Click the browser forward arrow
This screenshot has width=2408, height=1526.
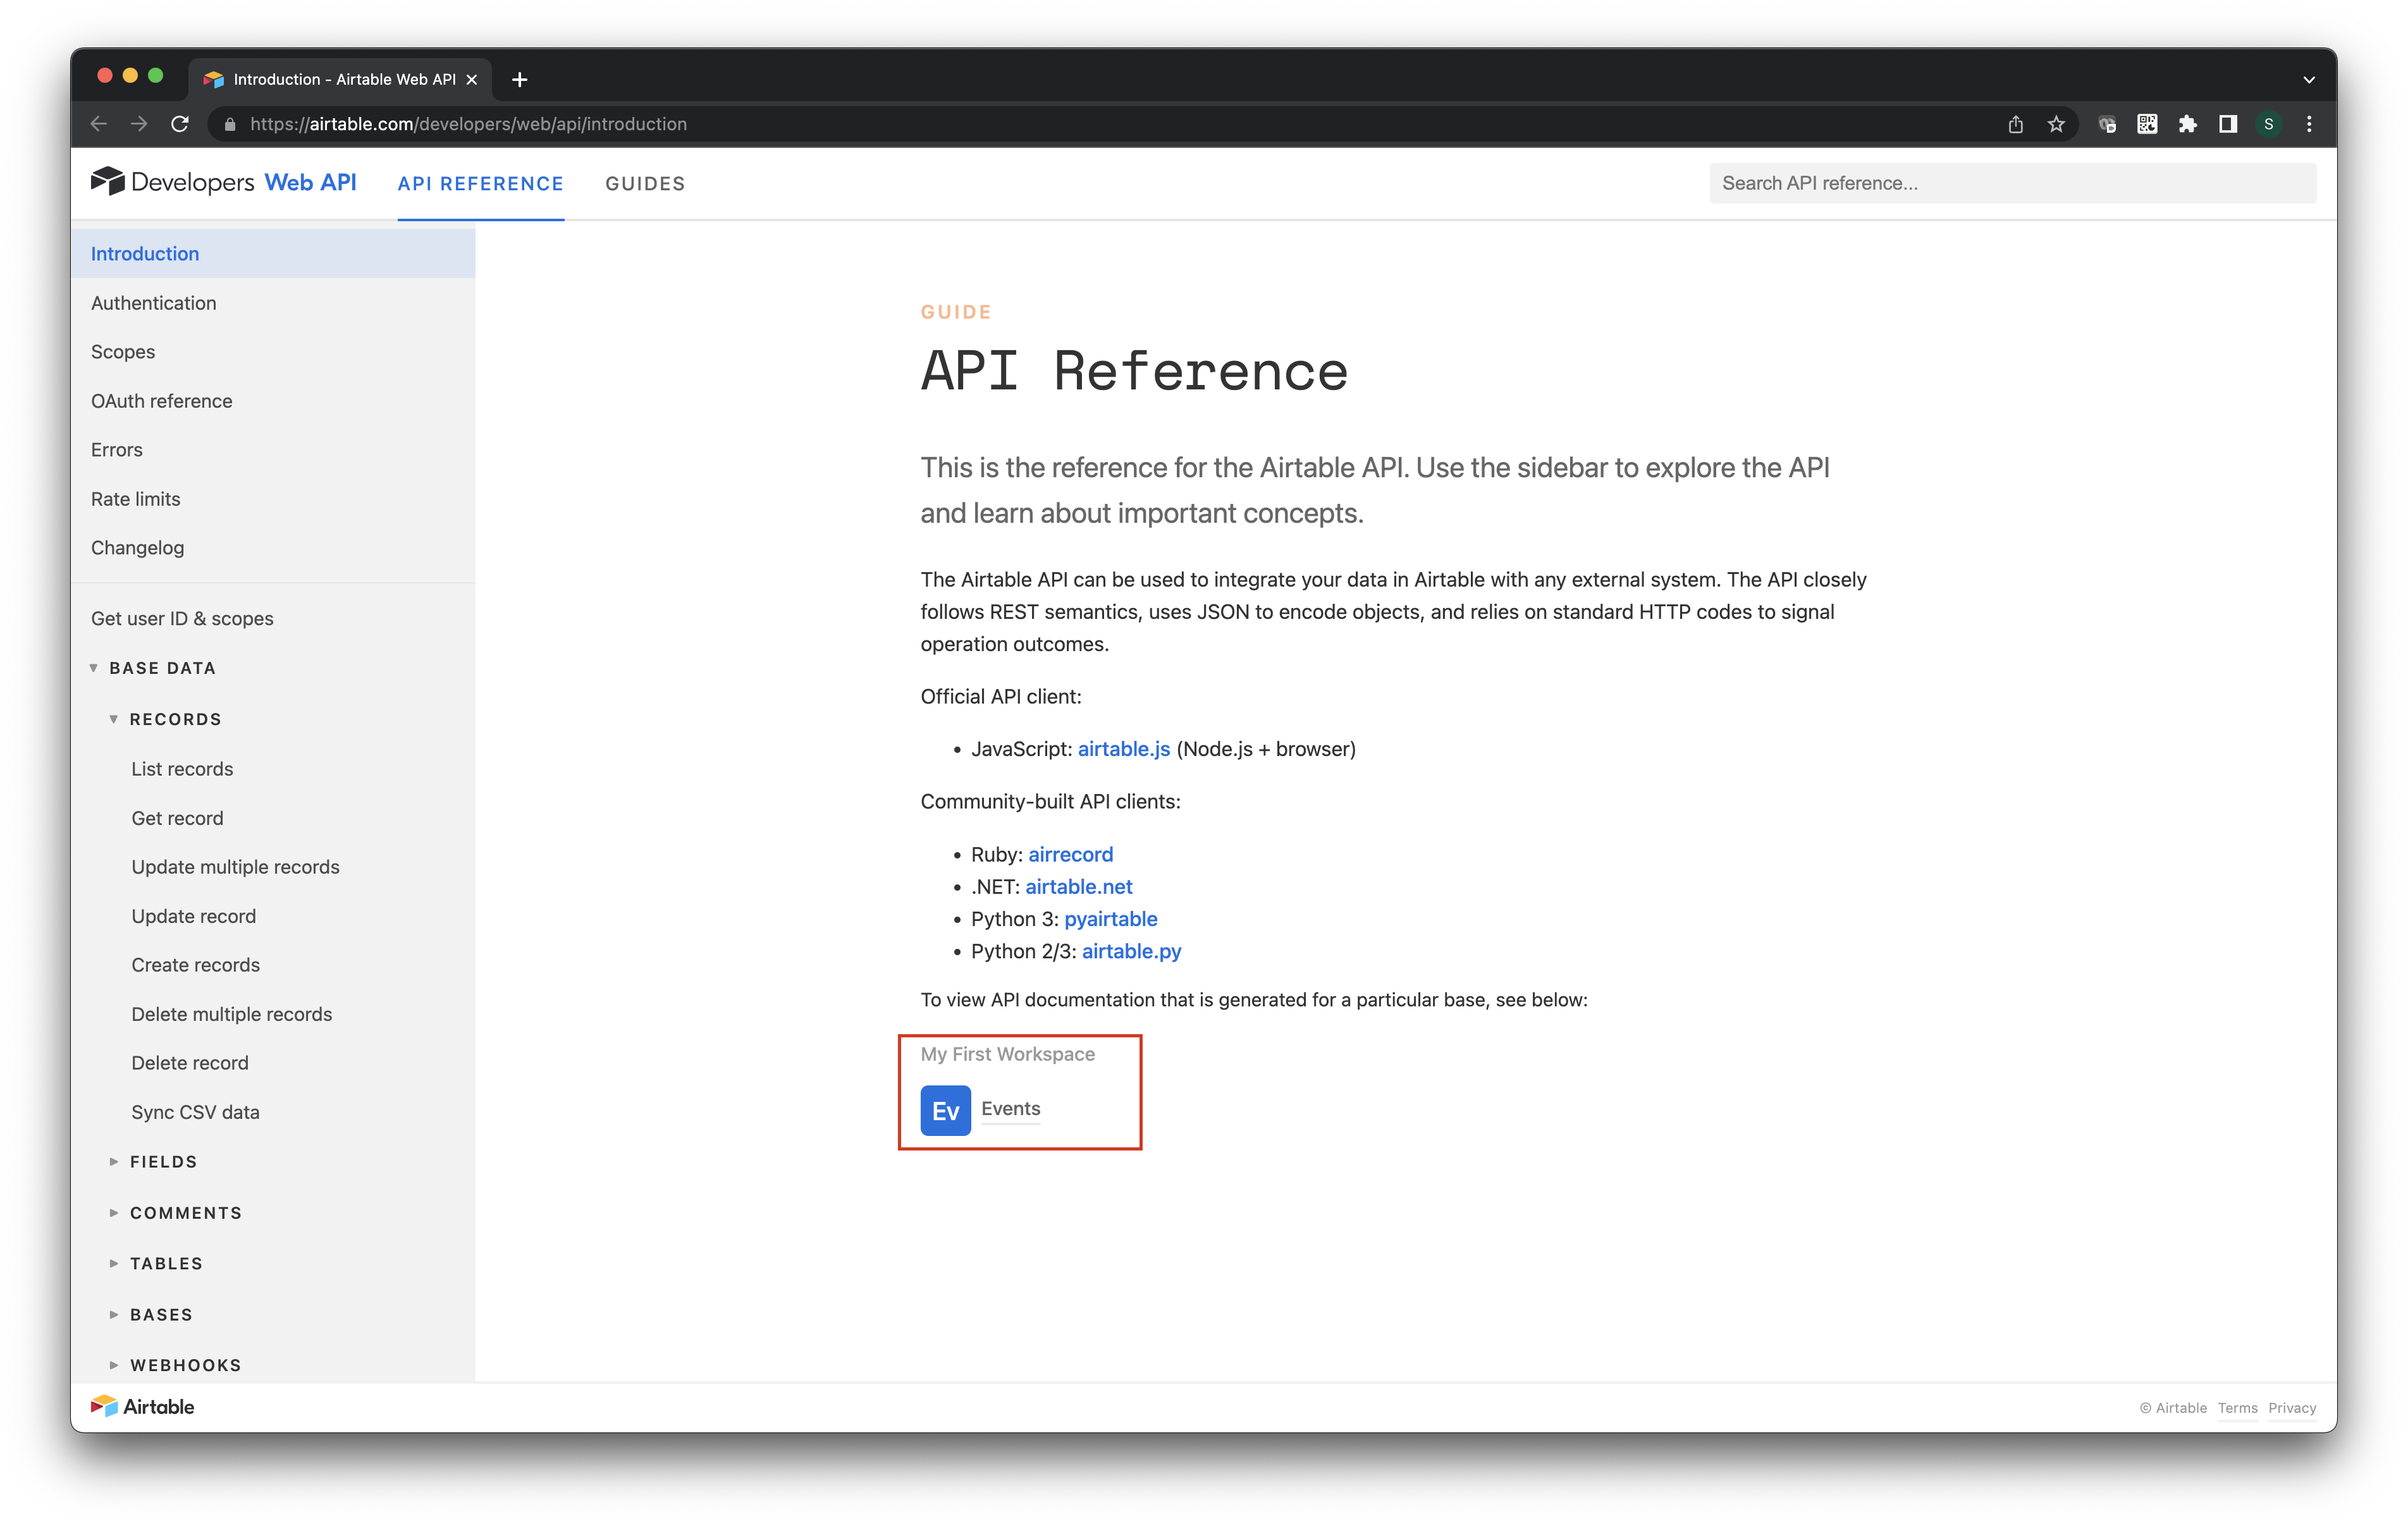139,124
